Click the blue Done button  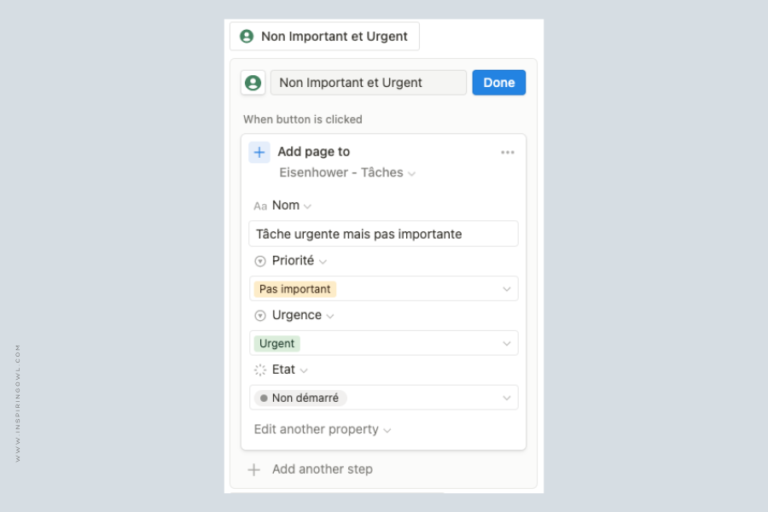(x=499, y=82)
